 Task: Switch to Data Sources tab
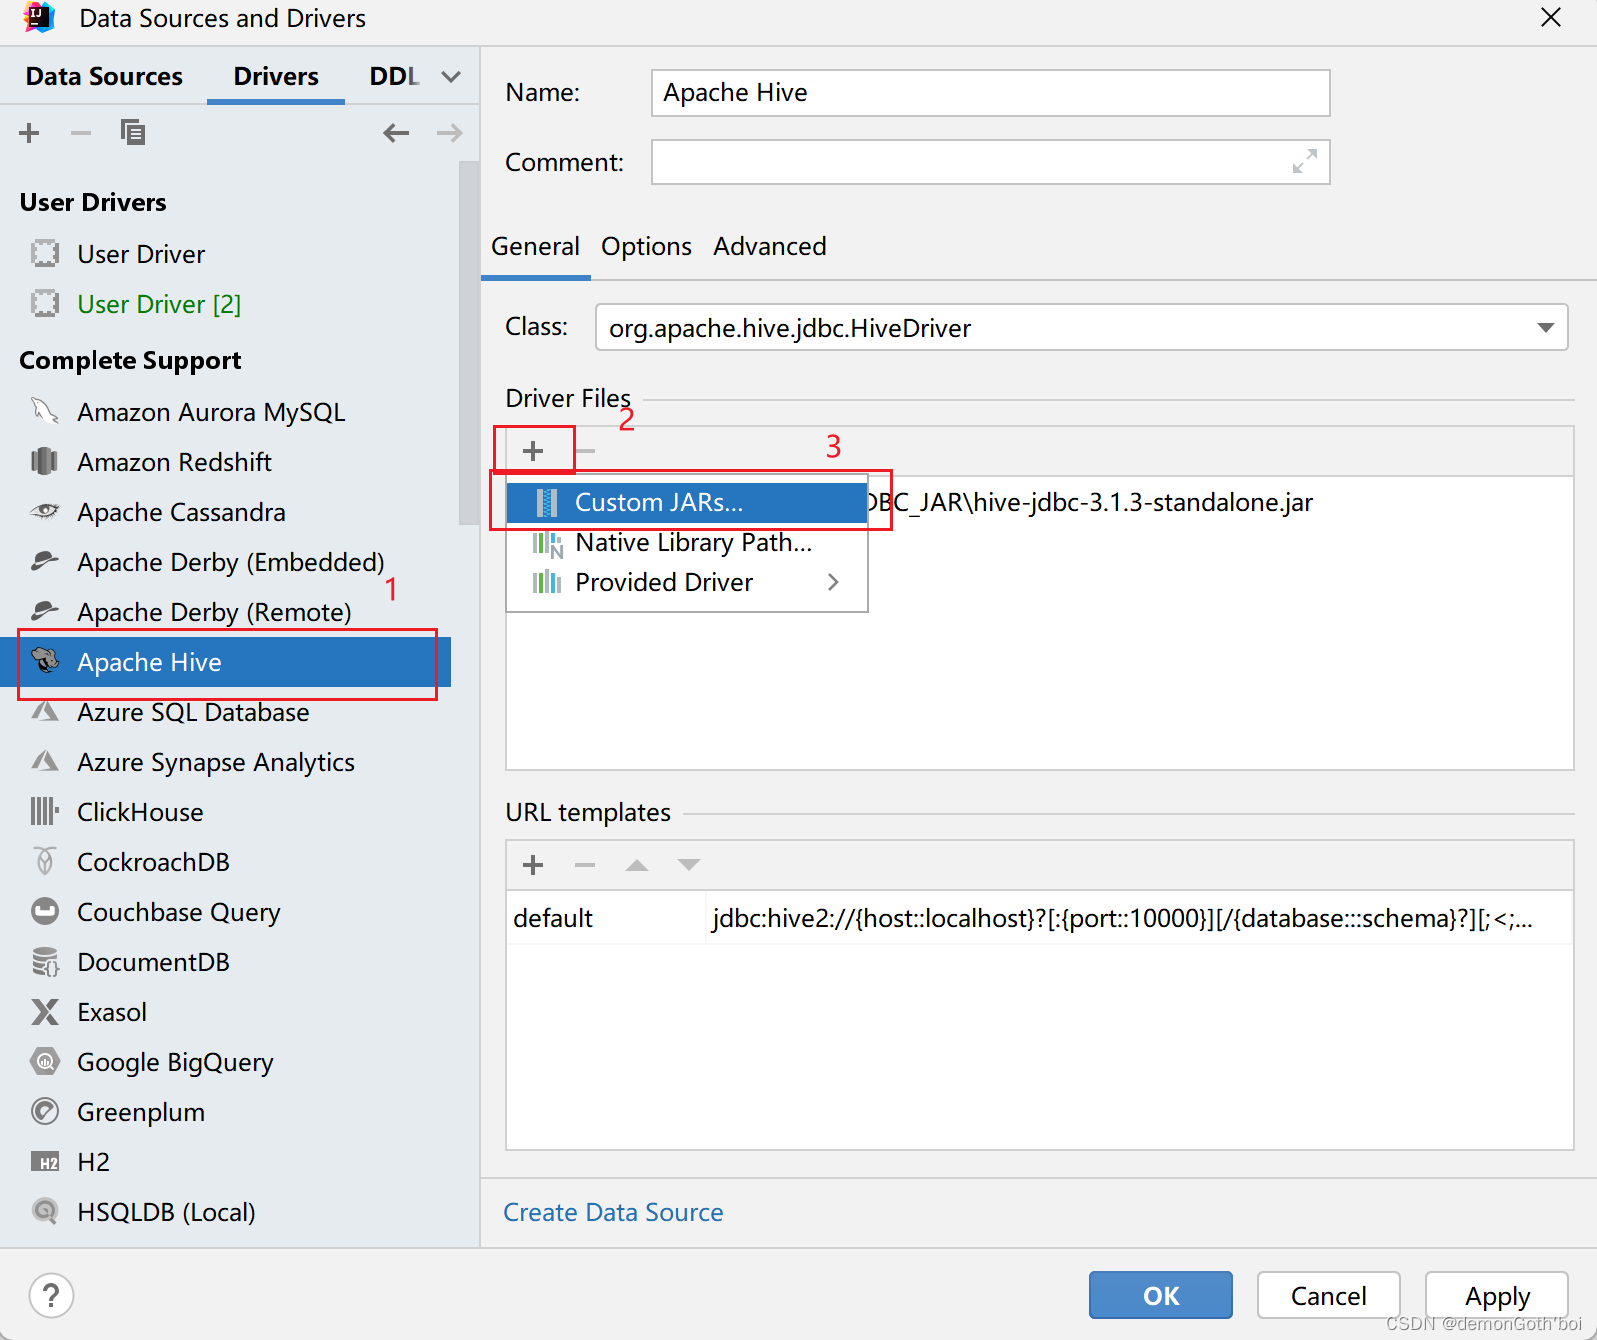coord(104,77)
